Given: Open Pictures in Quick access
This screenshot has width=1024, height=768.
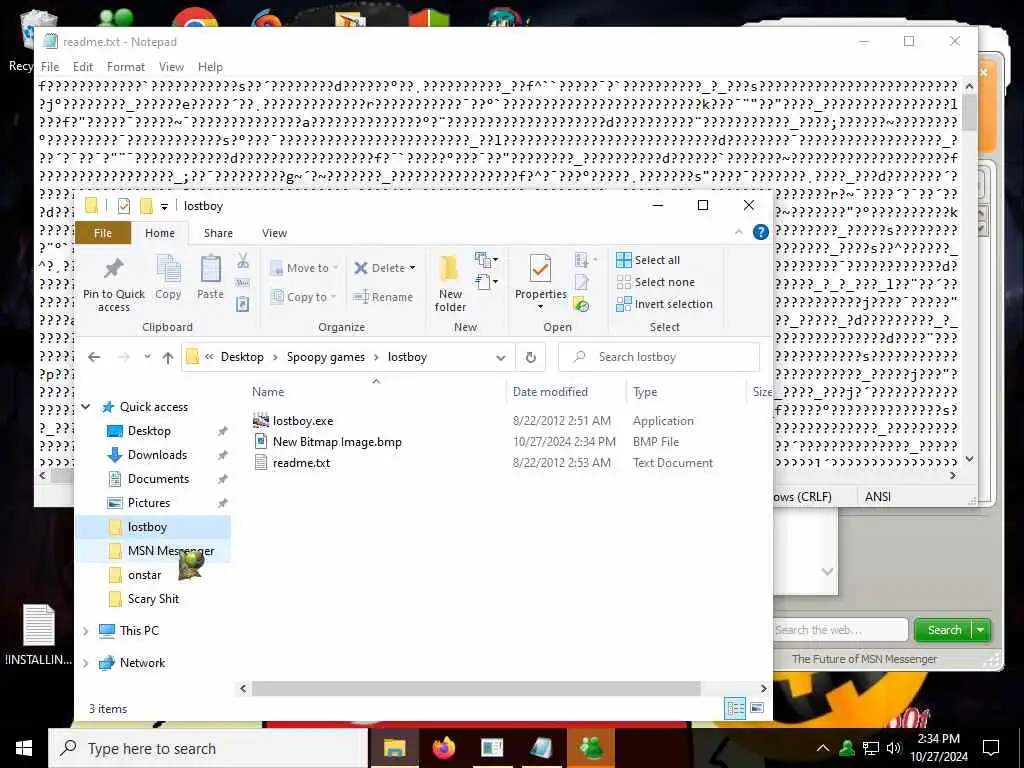Looking at the screenshot, I should coord(149,503).
